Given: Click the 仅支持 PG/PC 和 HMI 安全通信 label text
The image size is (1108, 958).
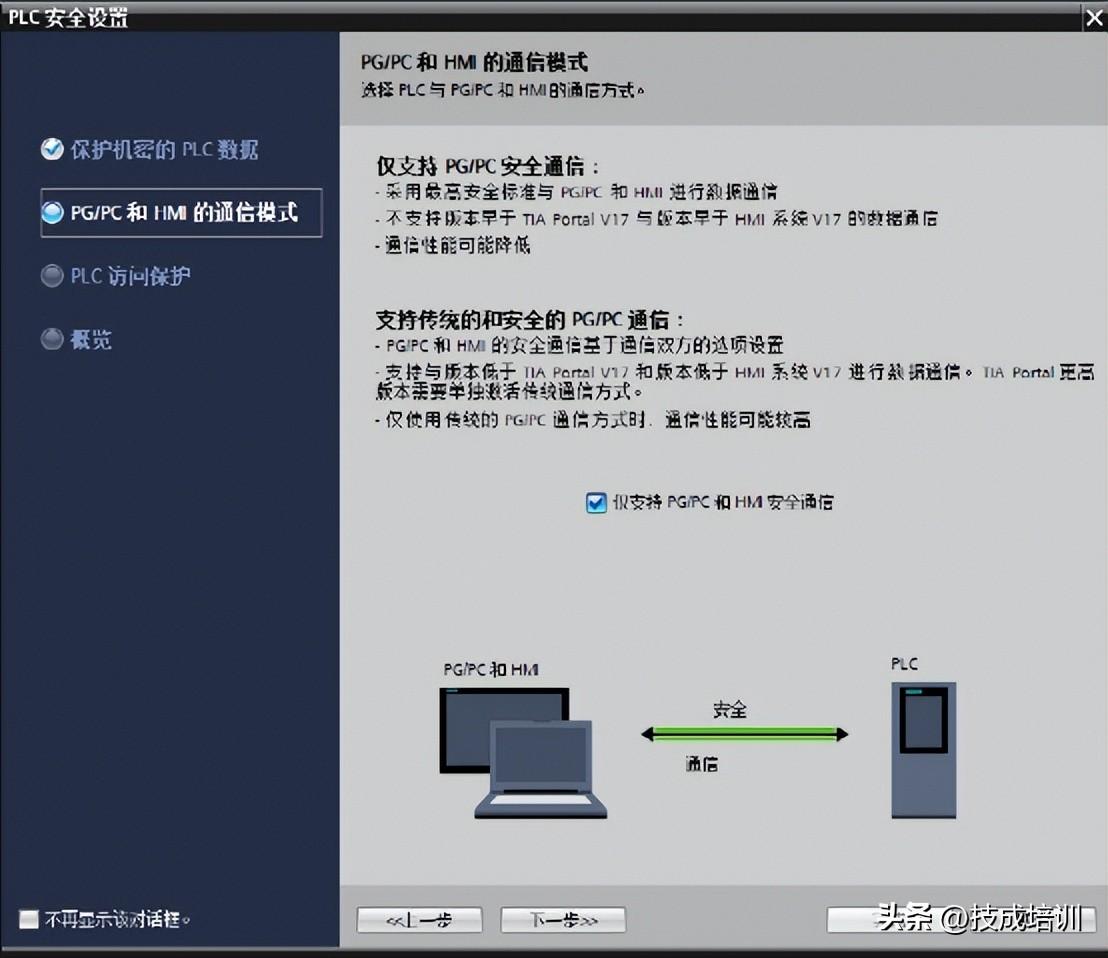Looking at the screenshot, I should tap(723, 502).
